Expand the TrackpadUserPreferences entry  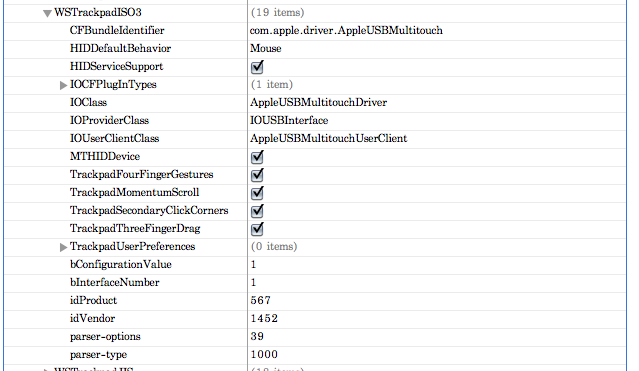63,247
